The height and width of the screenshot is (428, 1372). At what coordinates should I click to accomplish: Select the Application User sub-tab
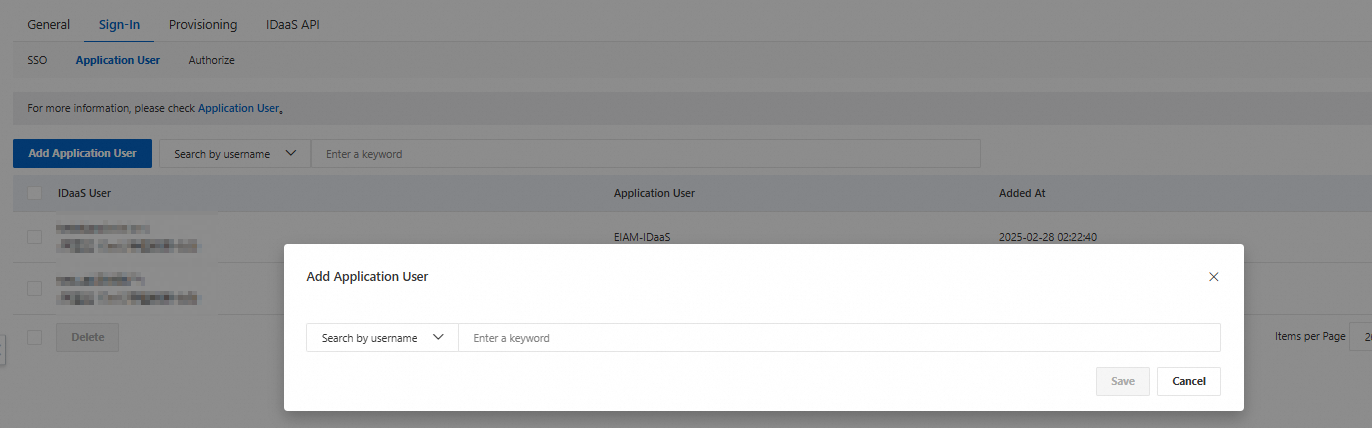pyautogui.click(x=118, y=60)
